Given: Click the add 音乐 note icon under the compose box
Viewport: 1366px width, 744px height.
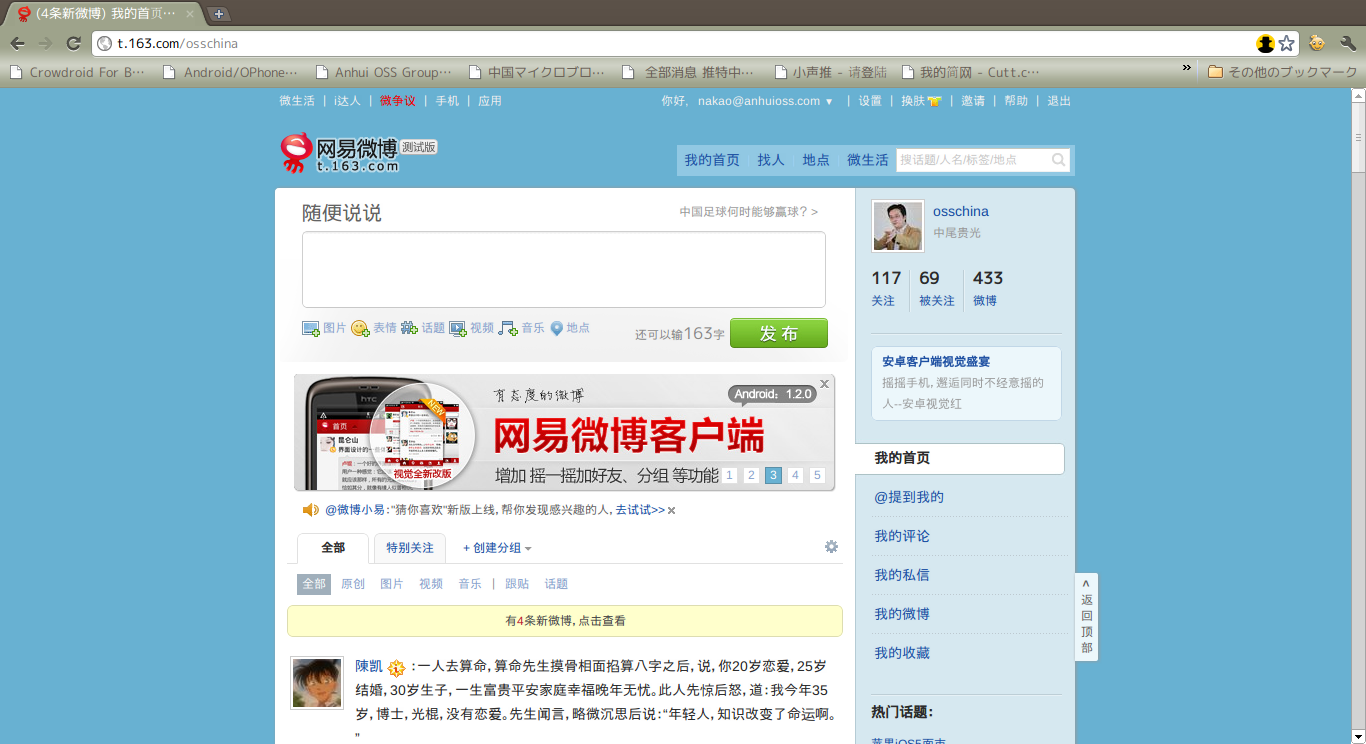Looking at the screenshot, I should click(508, 328).
